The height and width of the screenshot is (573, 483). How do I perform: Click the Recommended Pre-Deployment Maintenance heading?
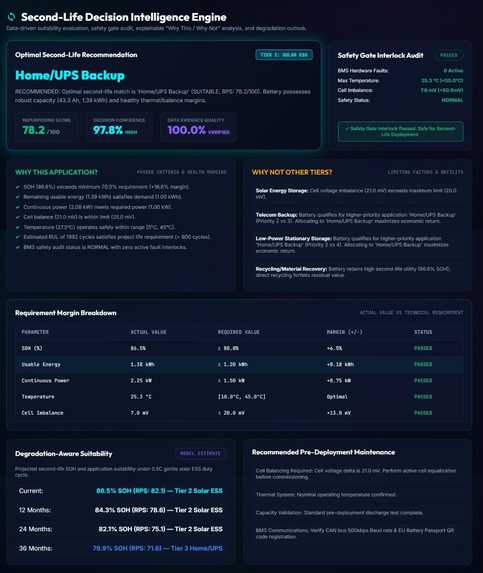coord(323,452)
